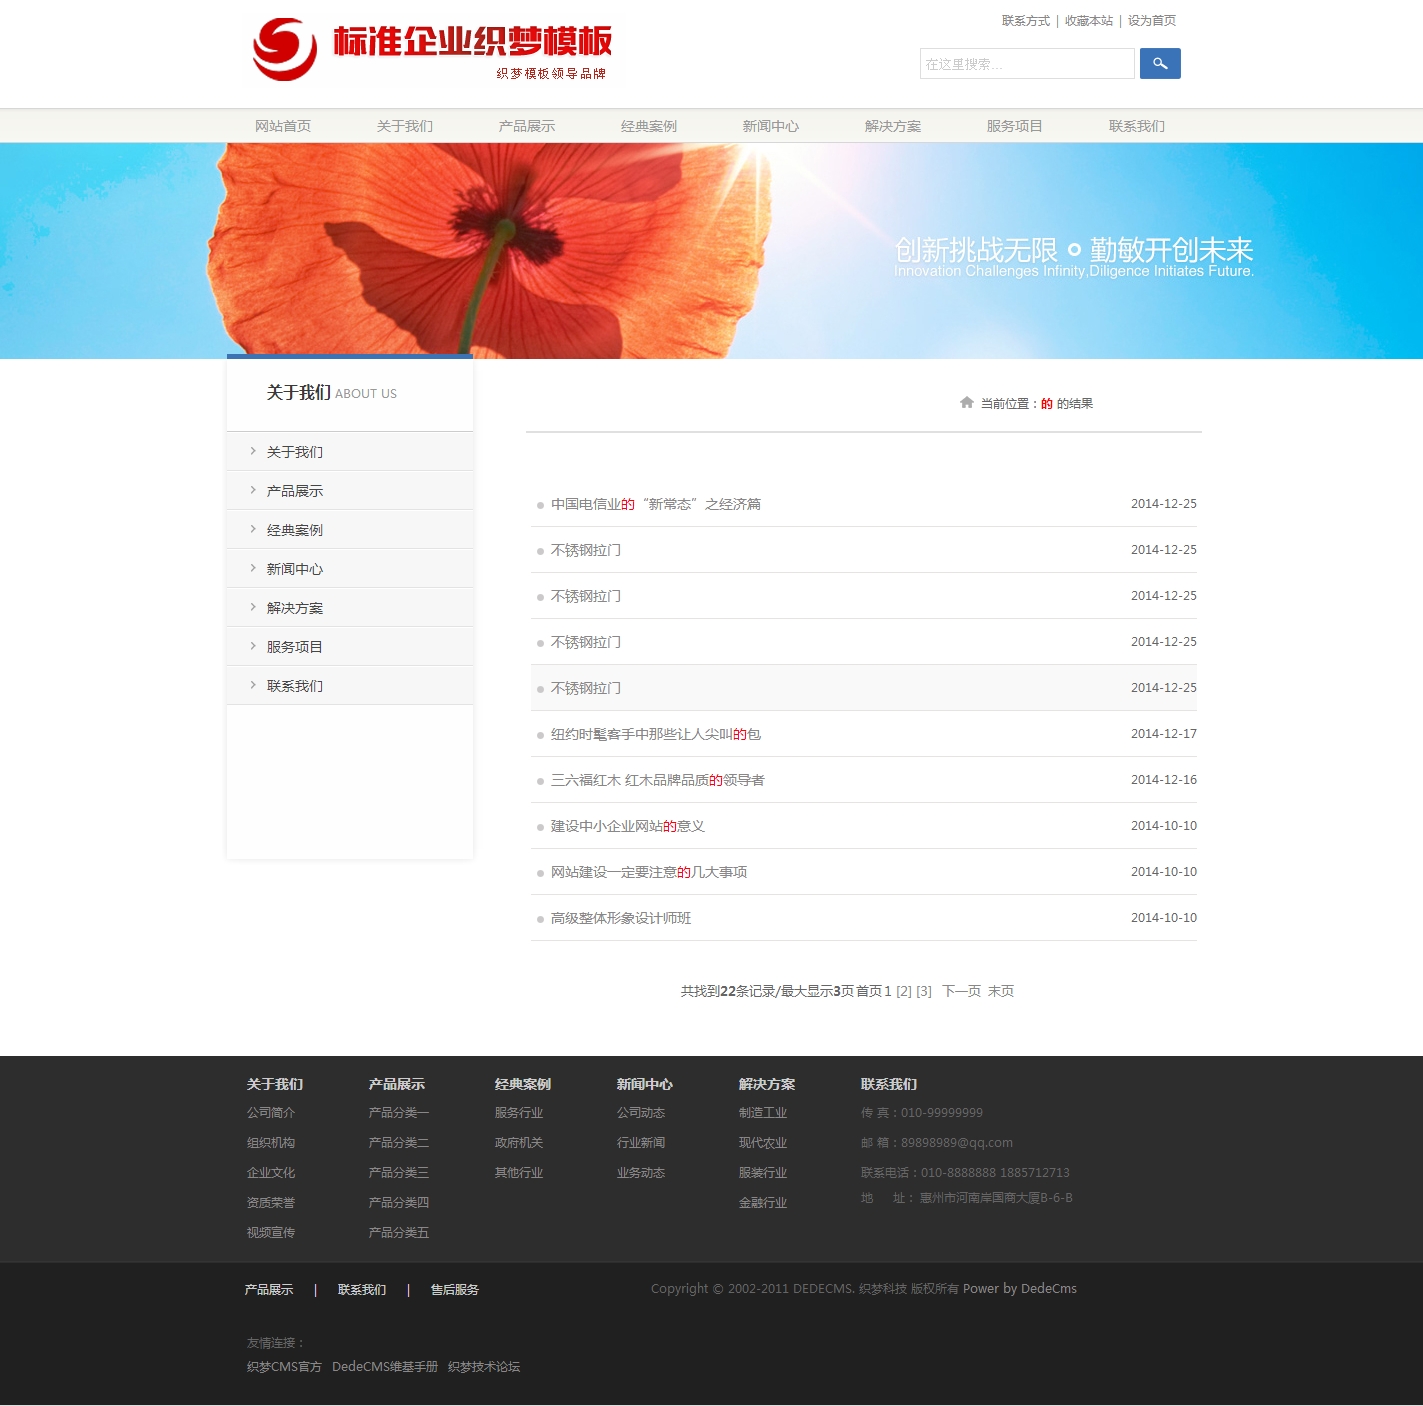This screenshot has width=1423, height=1406.
Task: Open 产品展示 in the top navigation bar
Action: 526,126
